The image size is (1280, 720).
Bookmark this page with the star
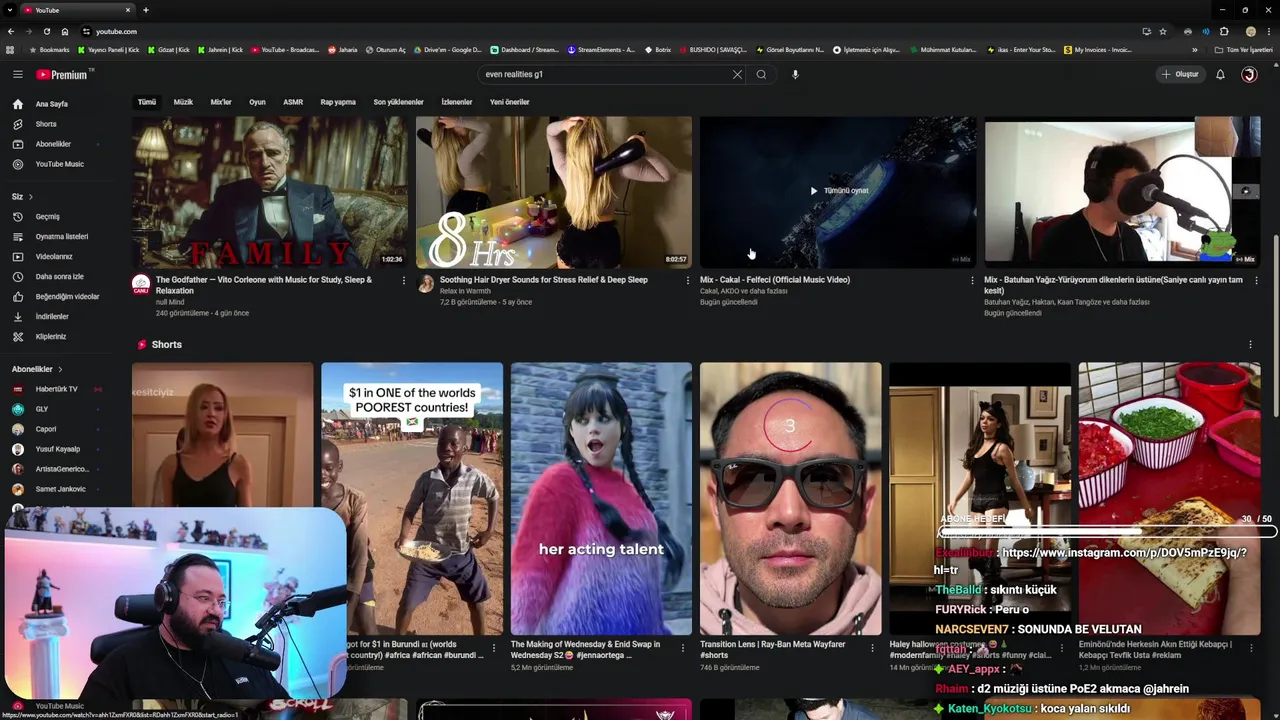point(1162,31)
